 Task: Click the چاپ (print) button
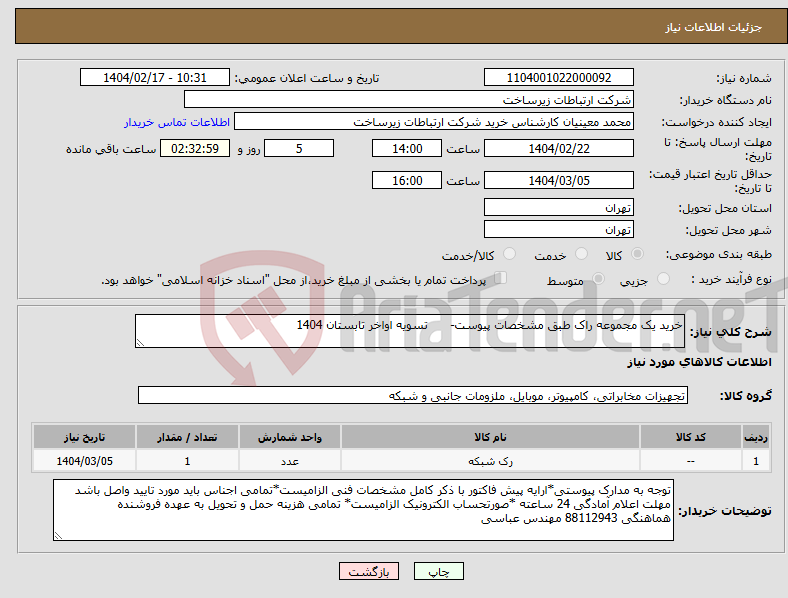coord(438,571)
